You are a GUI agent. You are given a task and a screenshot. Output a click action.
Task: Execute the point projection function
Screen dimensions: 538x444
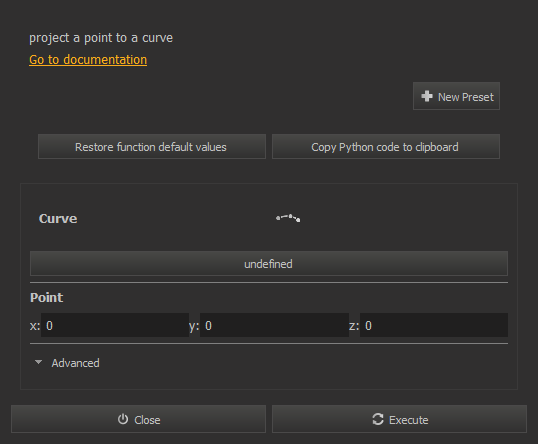click(x=399, y=419)
